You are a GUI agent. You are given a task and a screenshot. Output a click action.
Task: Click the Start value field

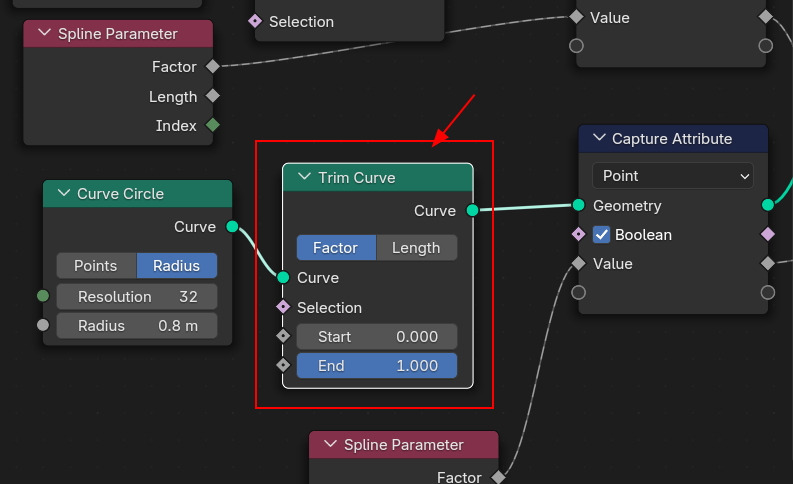click(x=377, y=337)
